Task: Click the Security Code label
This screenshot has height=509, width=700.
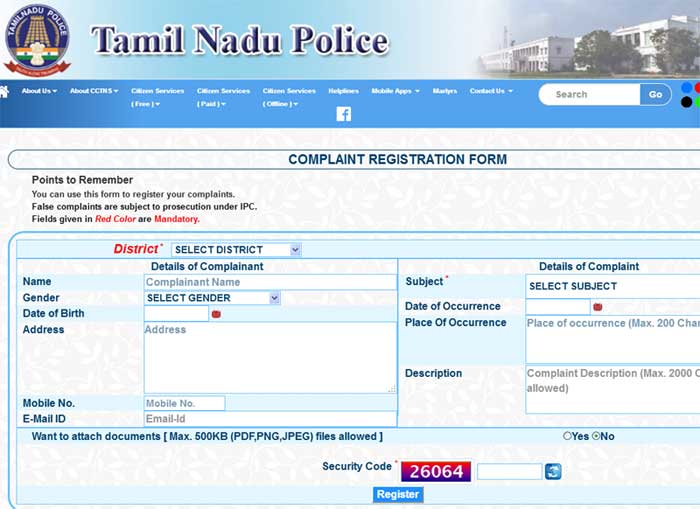Action: tap(359, 466)
